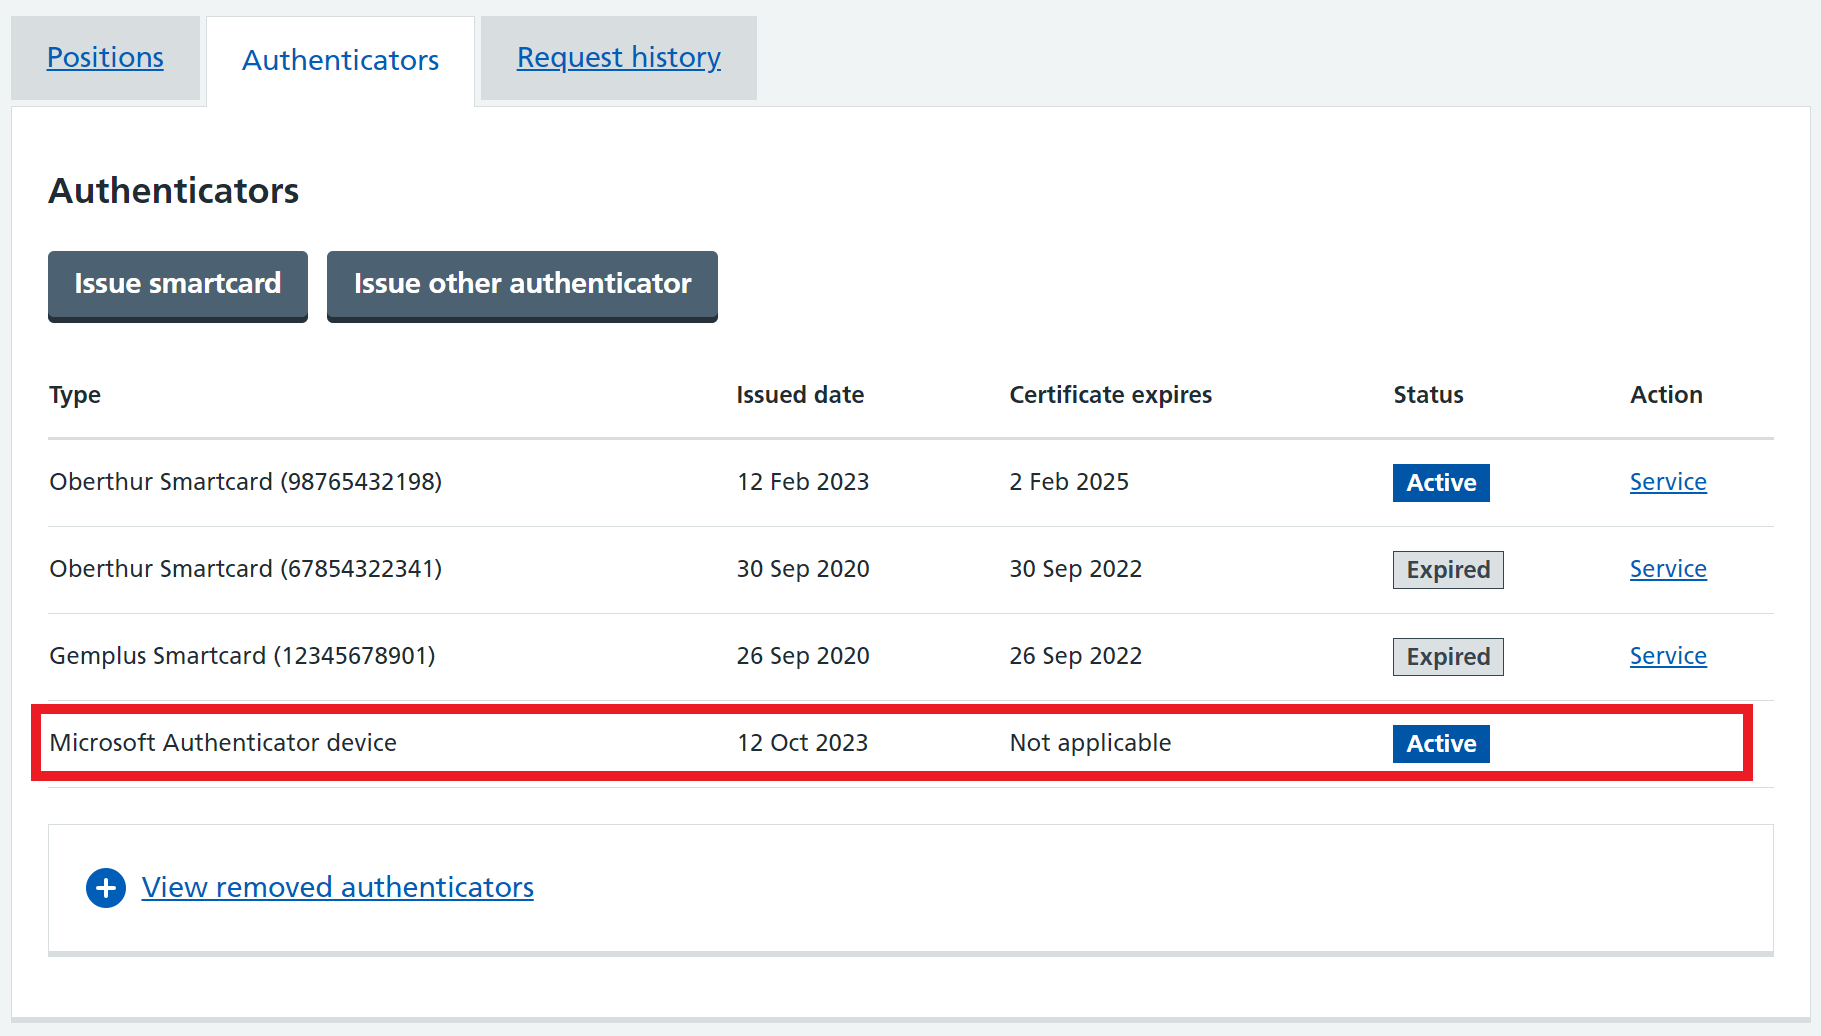
Task: Select the text Gemplus Smartcard (12345678901)
Action: click(242, 656)
